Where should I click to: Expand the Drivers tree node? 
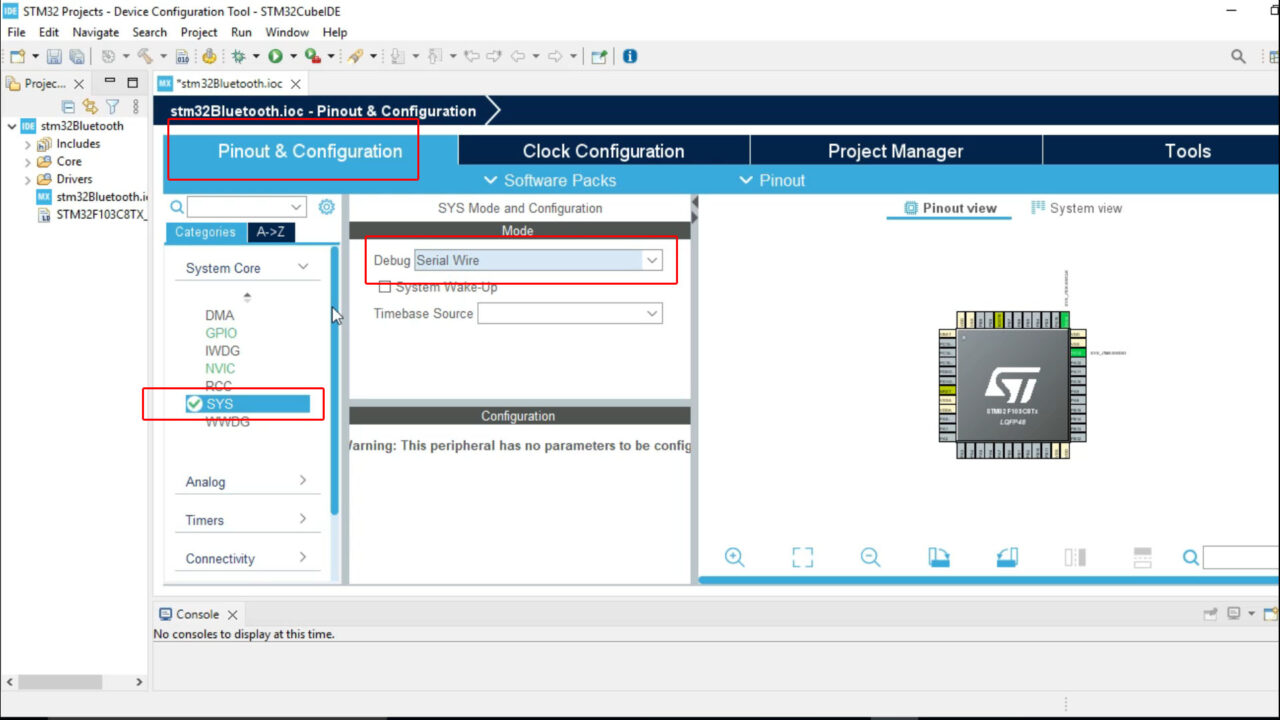[x=28, y=179]
